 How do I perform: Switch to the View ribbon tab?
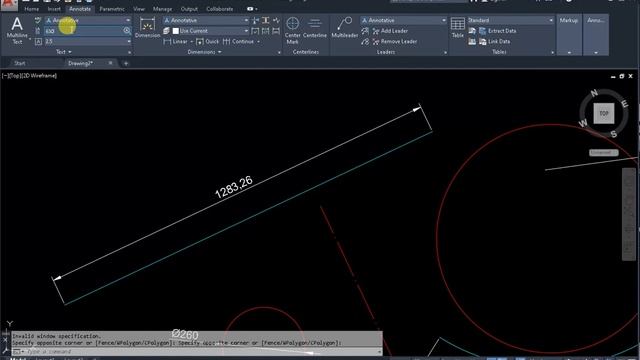click(x=139, y=9)
